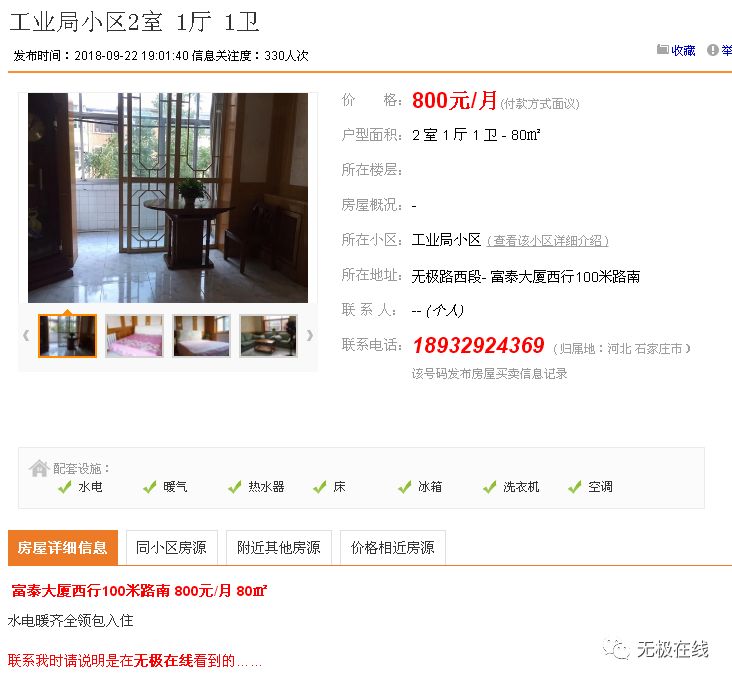The width and height of the screenshot is (732, 681).
Task: Click the green check next to 冰箱
Action: click(404, 487)
